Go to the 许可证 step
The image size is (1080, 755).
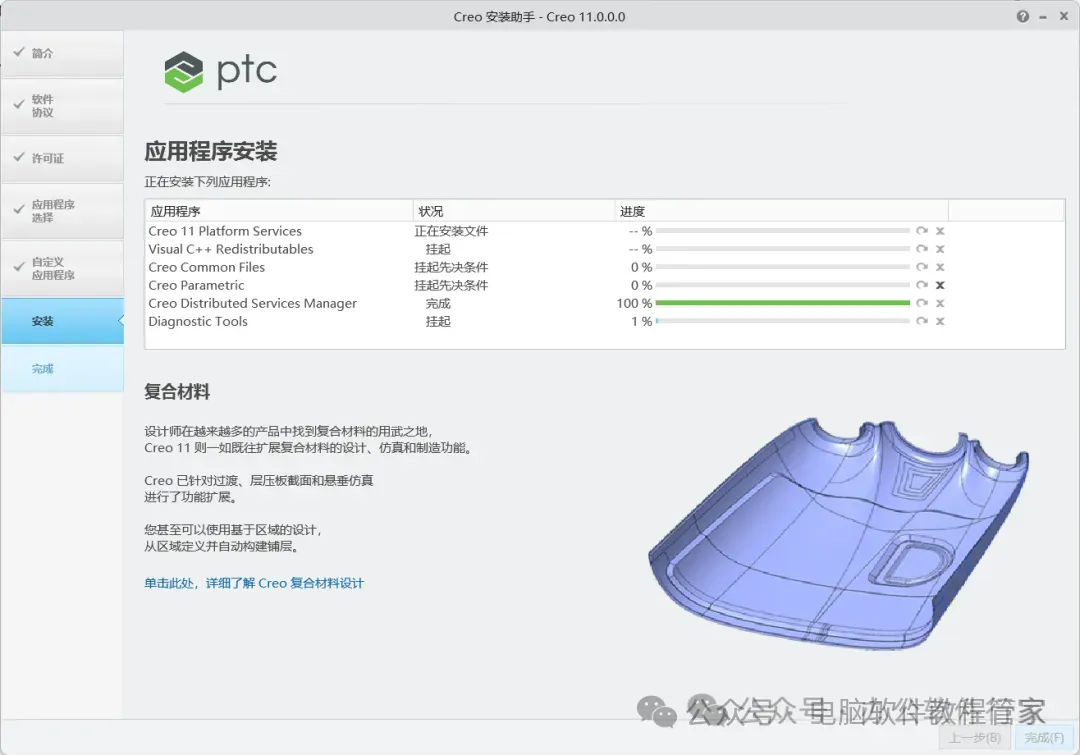pos(63,158)
